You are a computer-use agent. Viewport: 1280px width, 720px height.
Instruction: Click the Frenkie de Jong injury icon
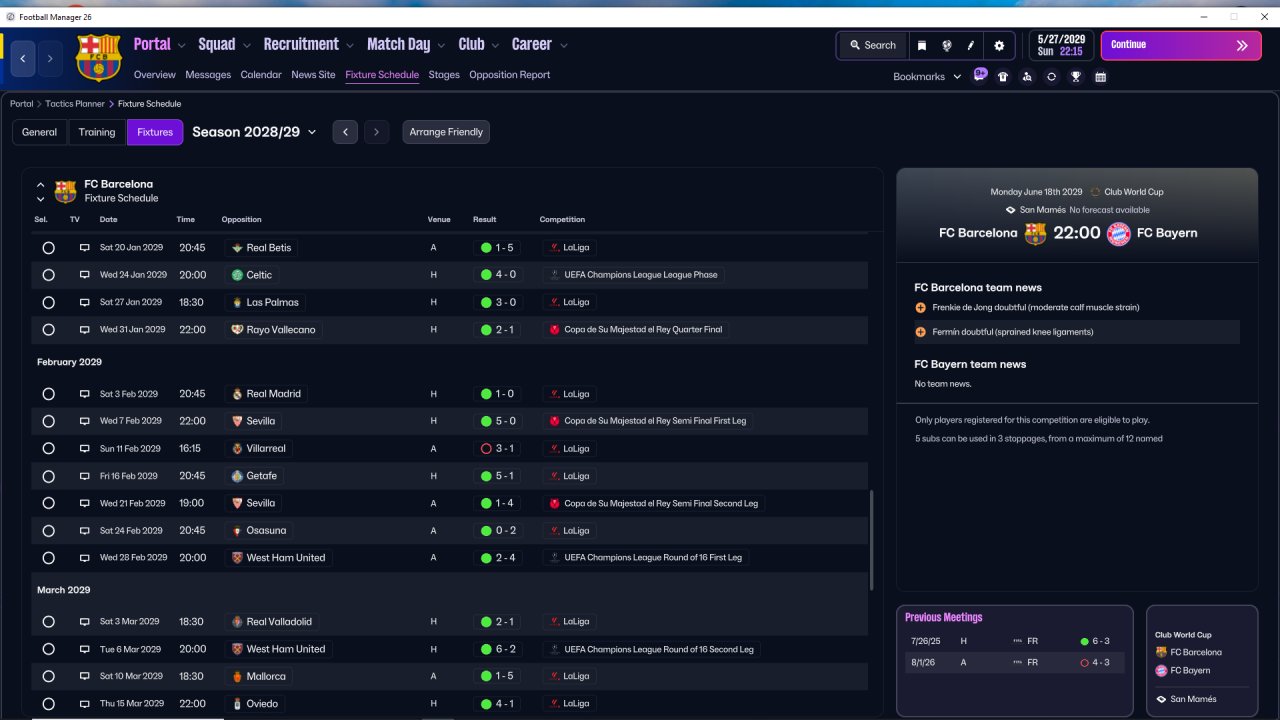tap(920, 308)
